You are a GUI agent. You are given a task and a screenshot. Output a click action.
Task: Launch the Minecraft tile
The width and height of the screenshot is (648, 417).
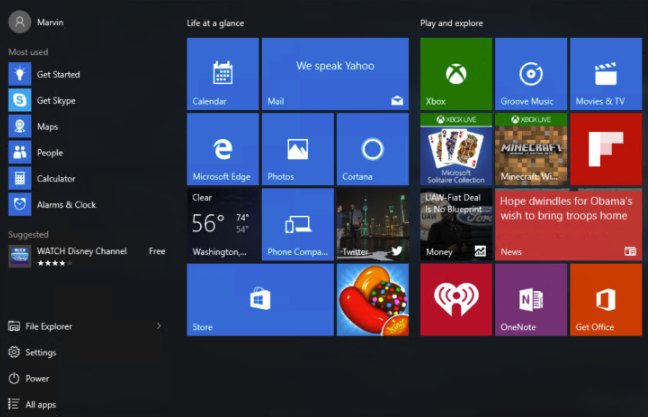[531, 149]
